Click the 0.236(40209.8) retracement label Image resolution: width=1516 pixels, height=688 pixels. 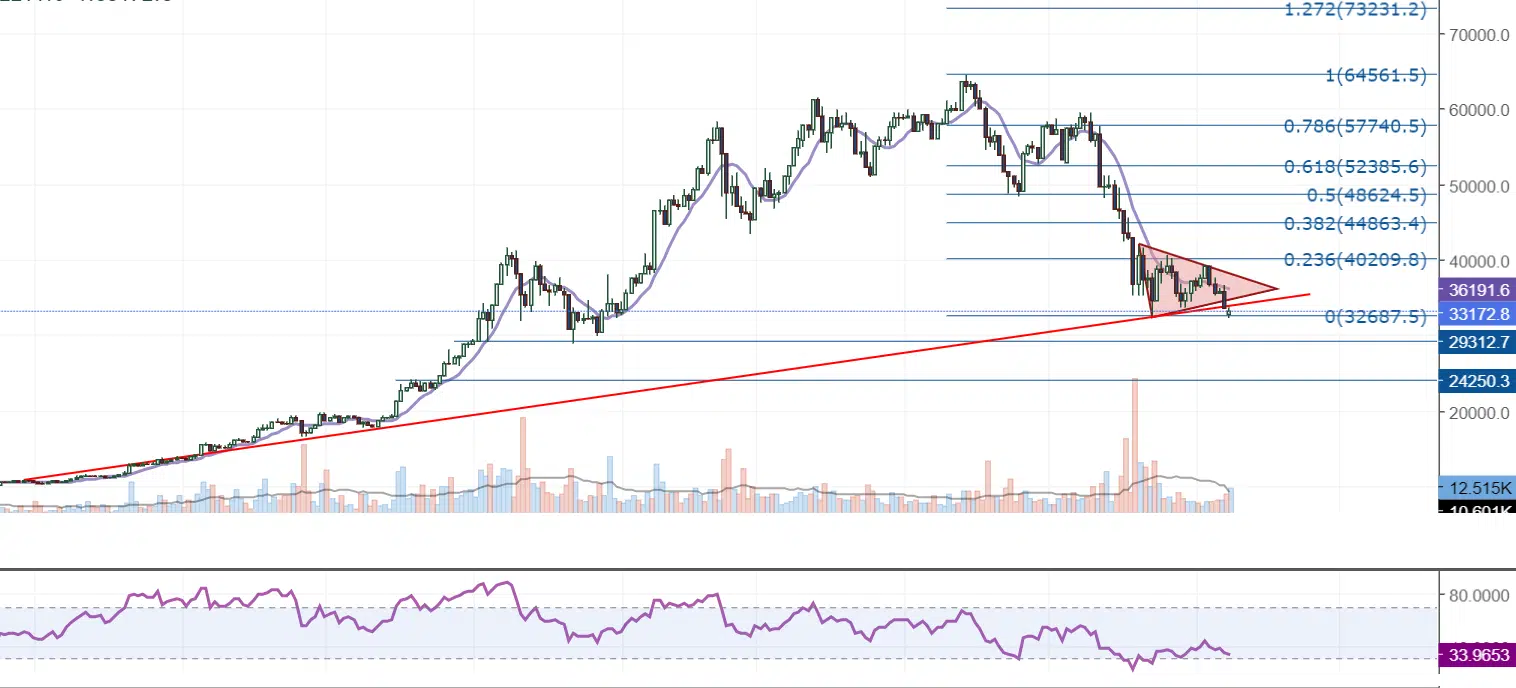click(1354, 260)
